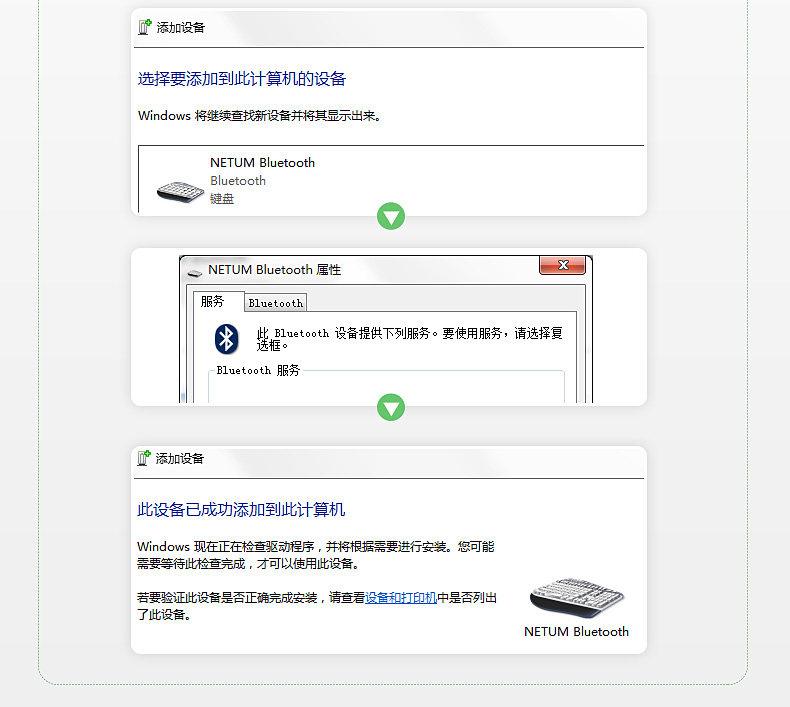Click the Bluetooth logo in the properties dialog
Viewport: 790px width, 707px height.
226,339
